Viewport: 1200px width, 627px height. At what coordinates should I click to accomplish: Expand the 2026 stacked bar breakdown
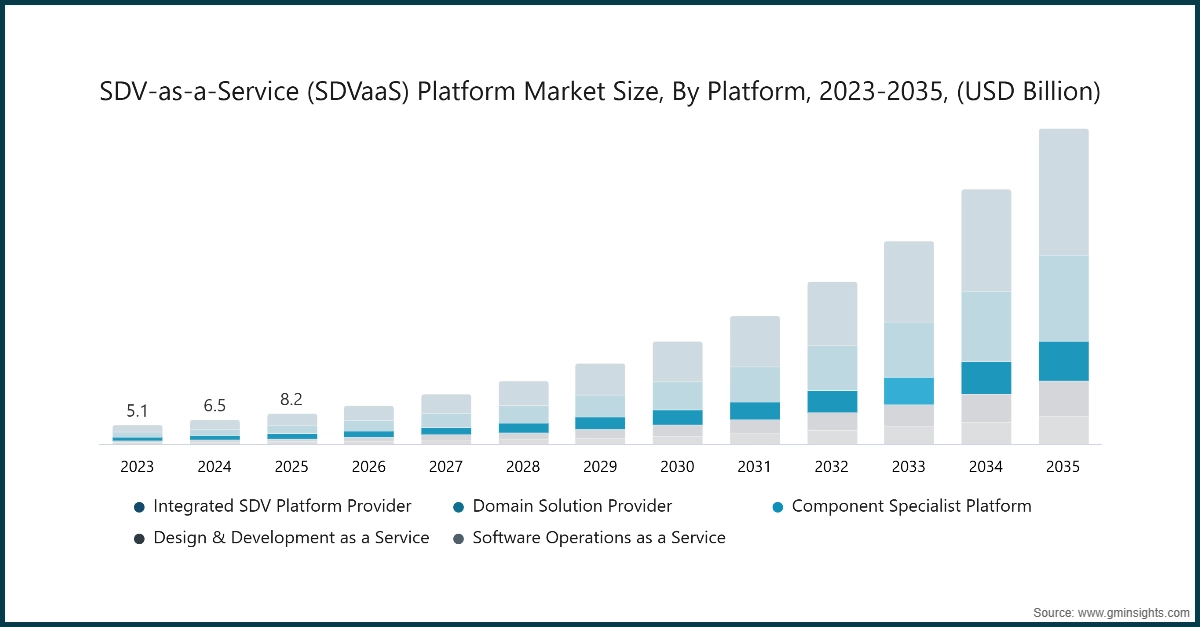coord(369,425)
